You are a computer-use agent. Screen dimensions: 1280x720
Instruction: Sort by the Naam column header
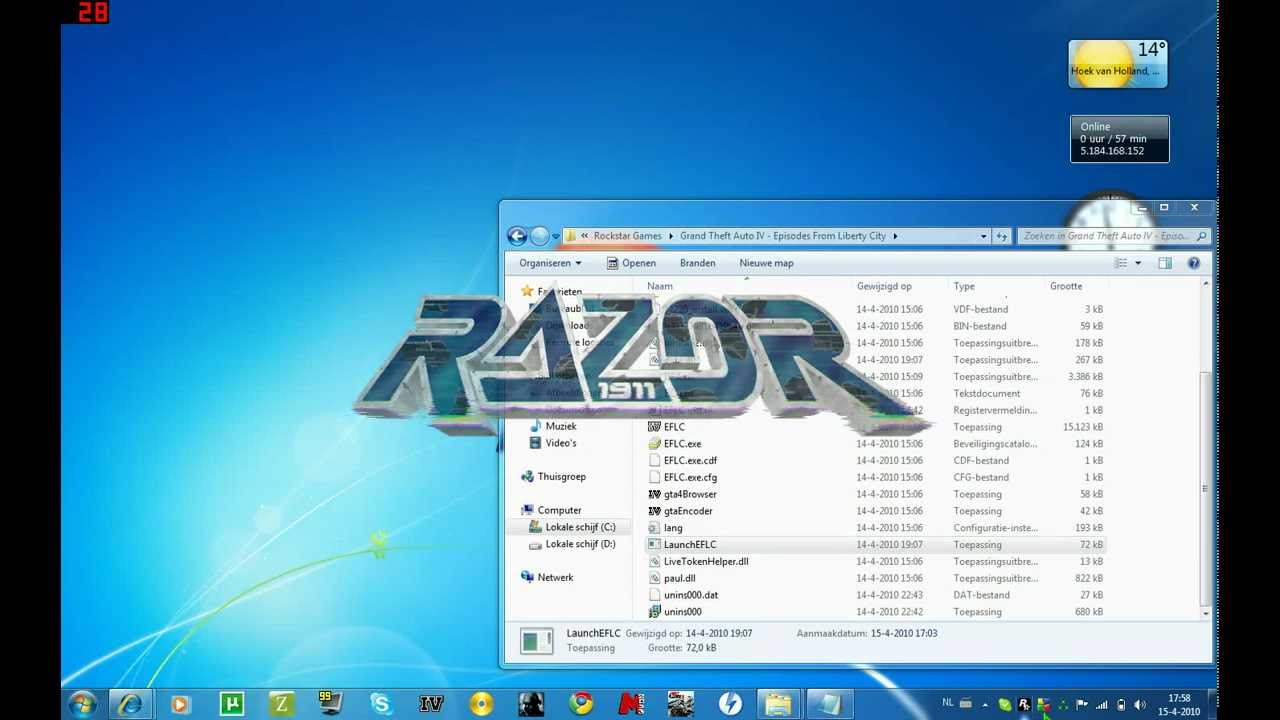pyautogui.click(x=660, y=286)
